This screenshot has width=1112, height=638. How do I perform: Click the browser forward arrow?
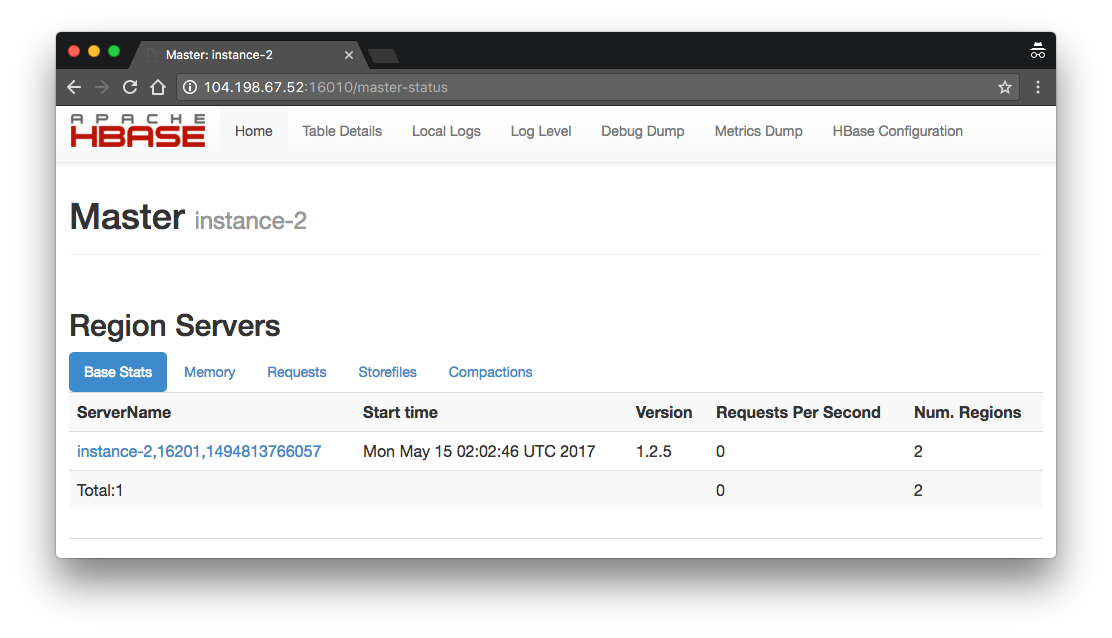point(102,87)
